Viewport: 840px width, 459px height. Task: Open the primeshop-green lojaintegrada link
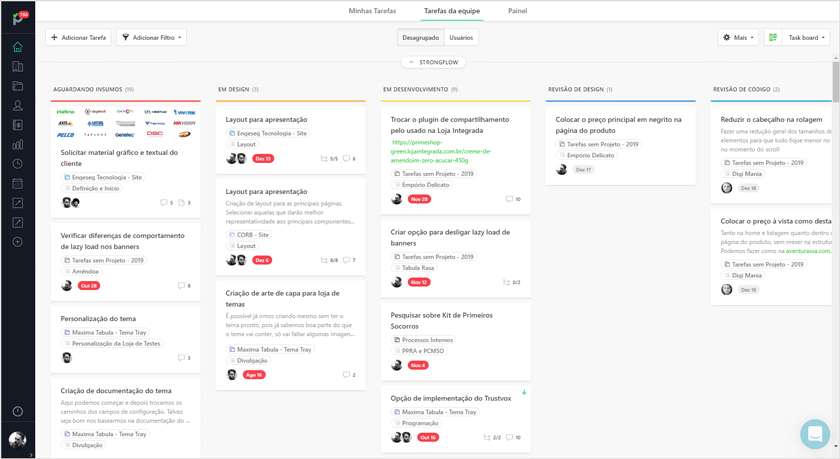coord(441,151)
